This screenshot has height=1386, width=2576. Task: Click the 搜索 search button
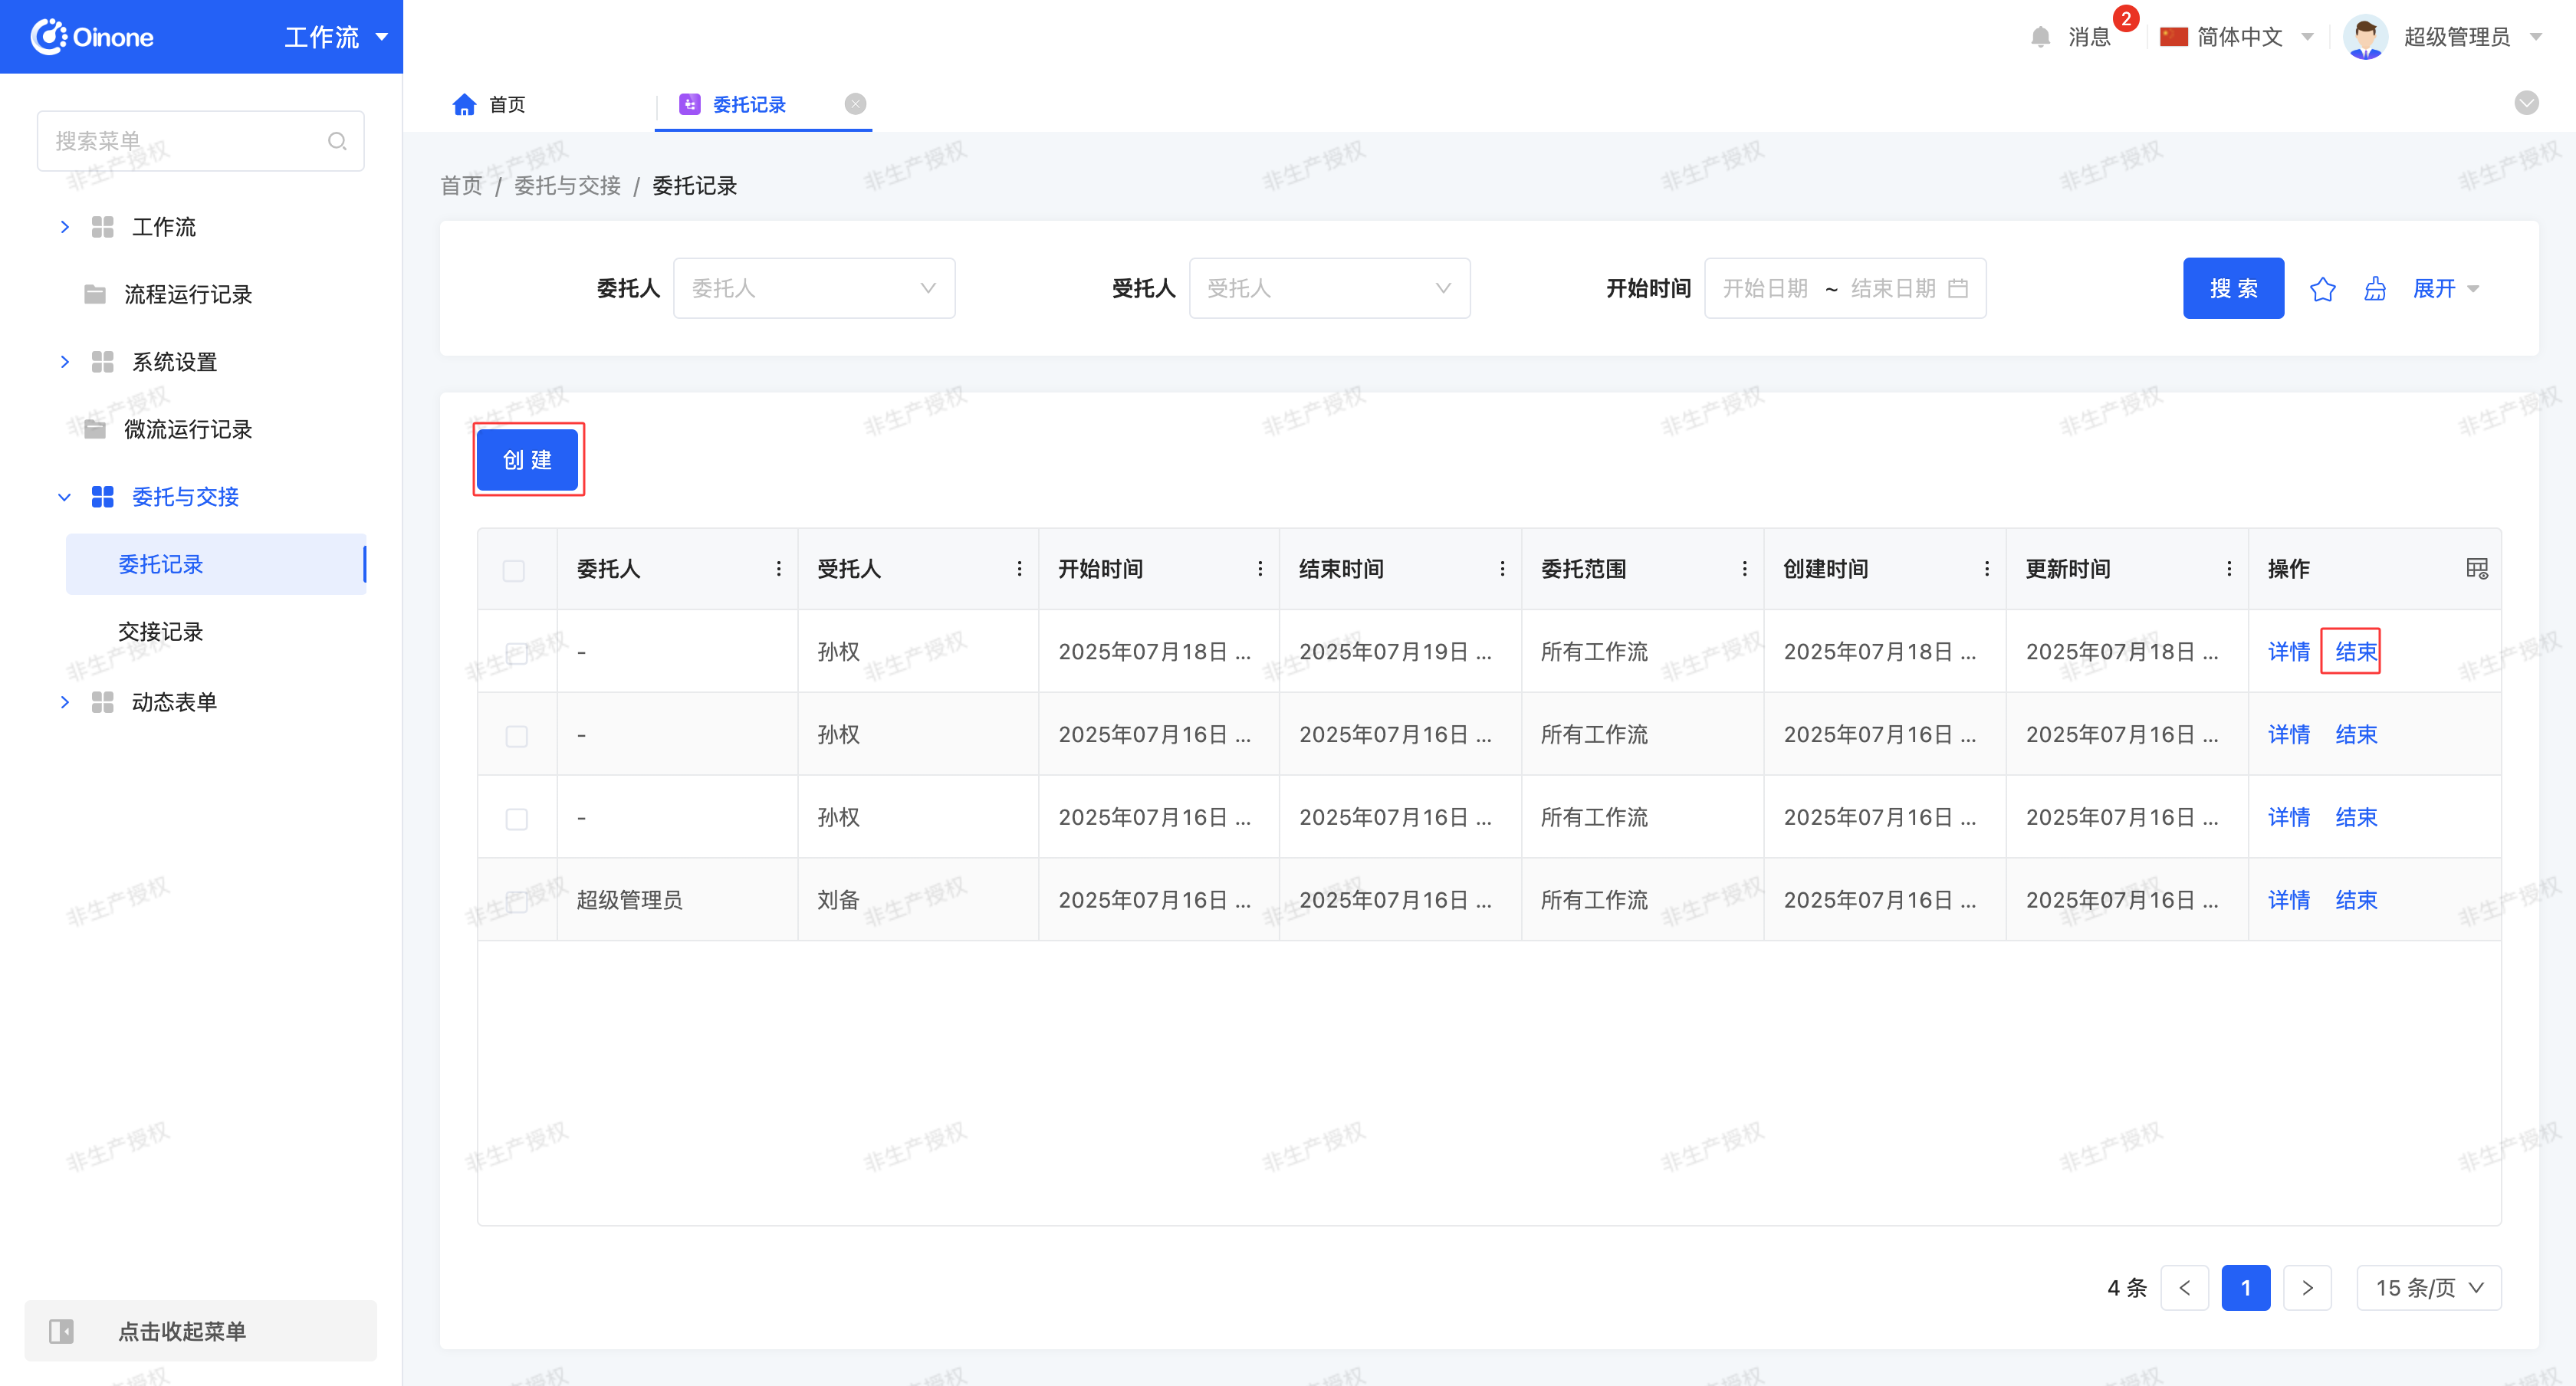[2233, 288]
